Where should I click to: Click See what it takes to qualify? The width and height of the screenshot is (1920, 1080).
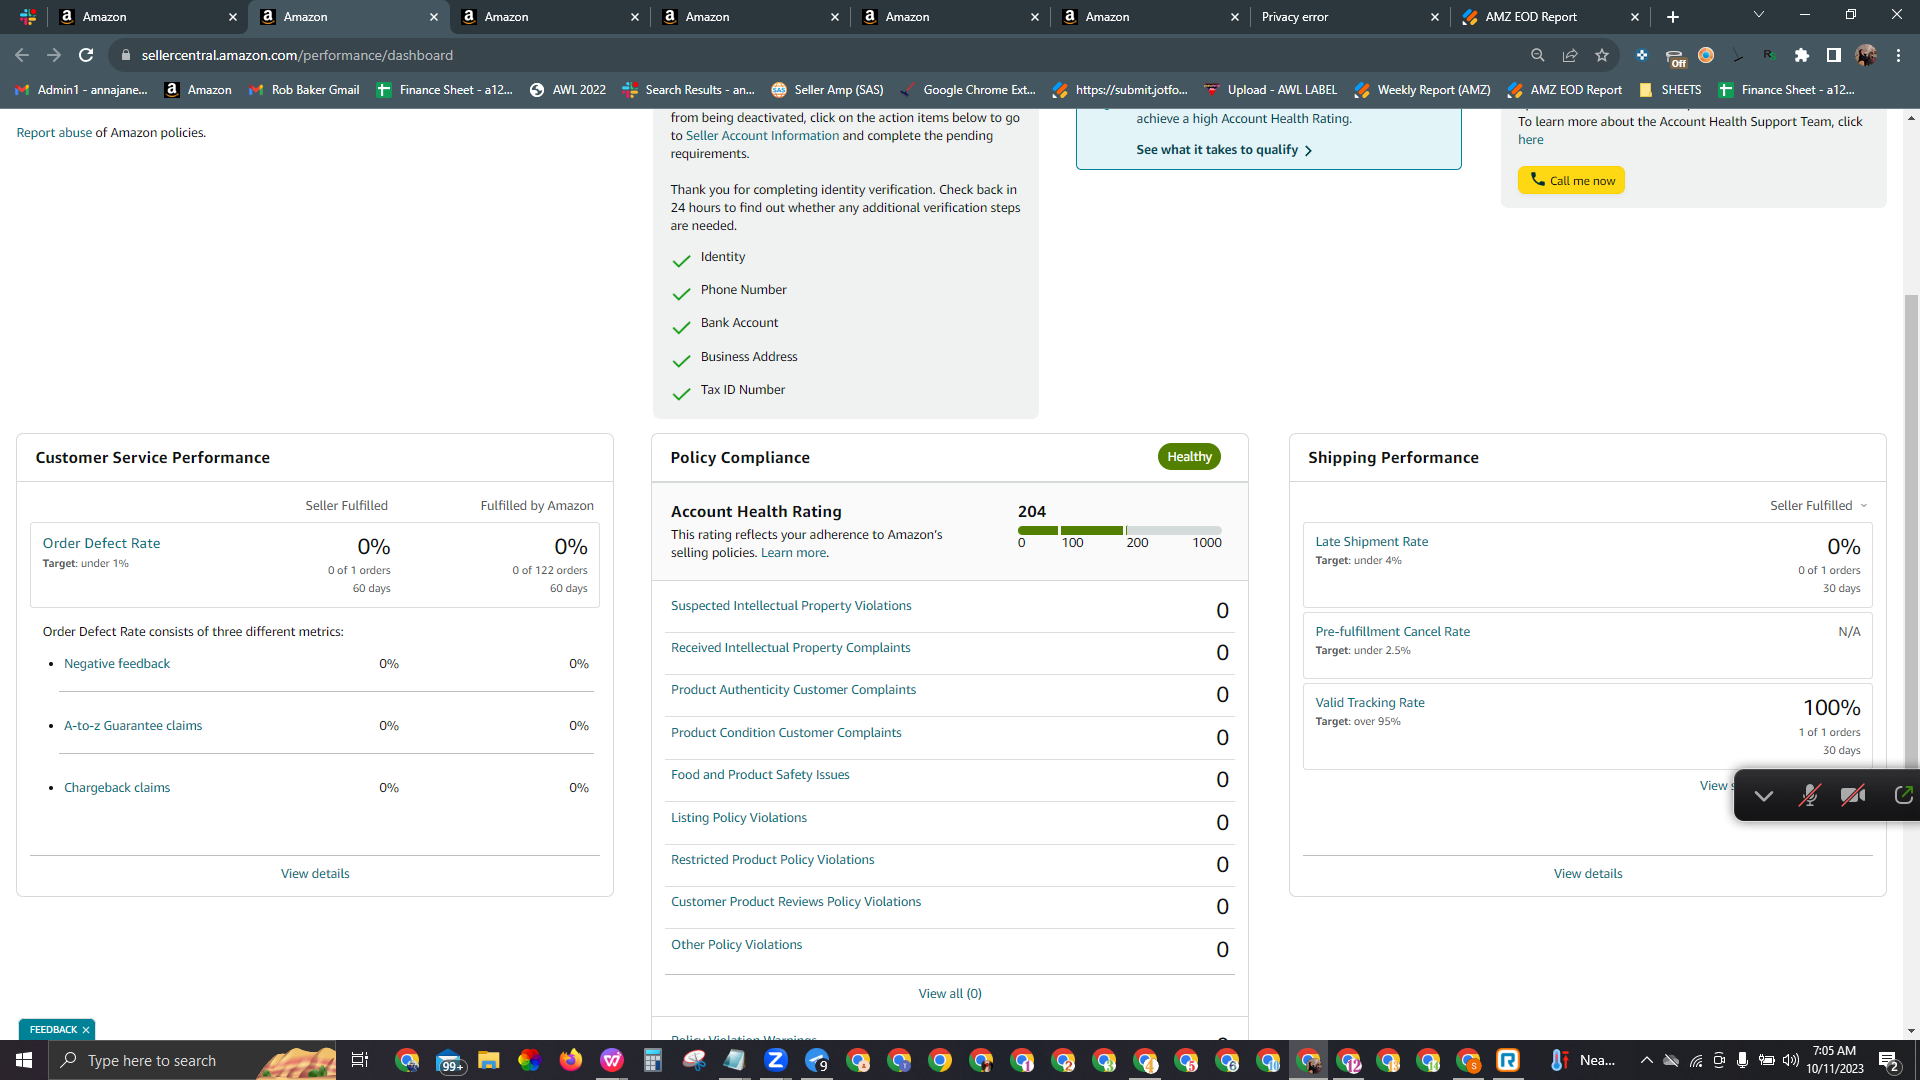tap(1224, 150)
